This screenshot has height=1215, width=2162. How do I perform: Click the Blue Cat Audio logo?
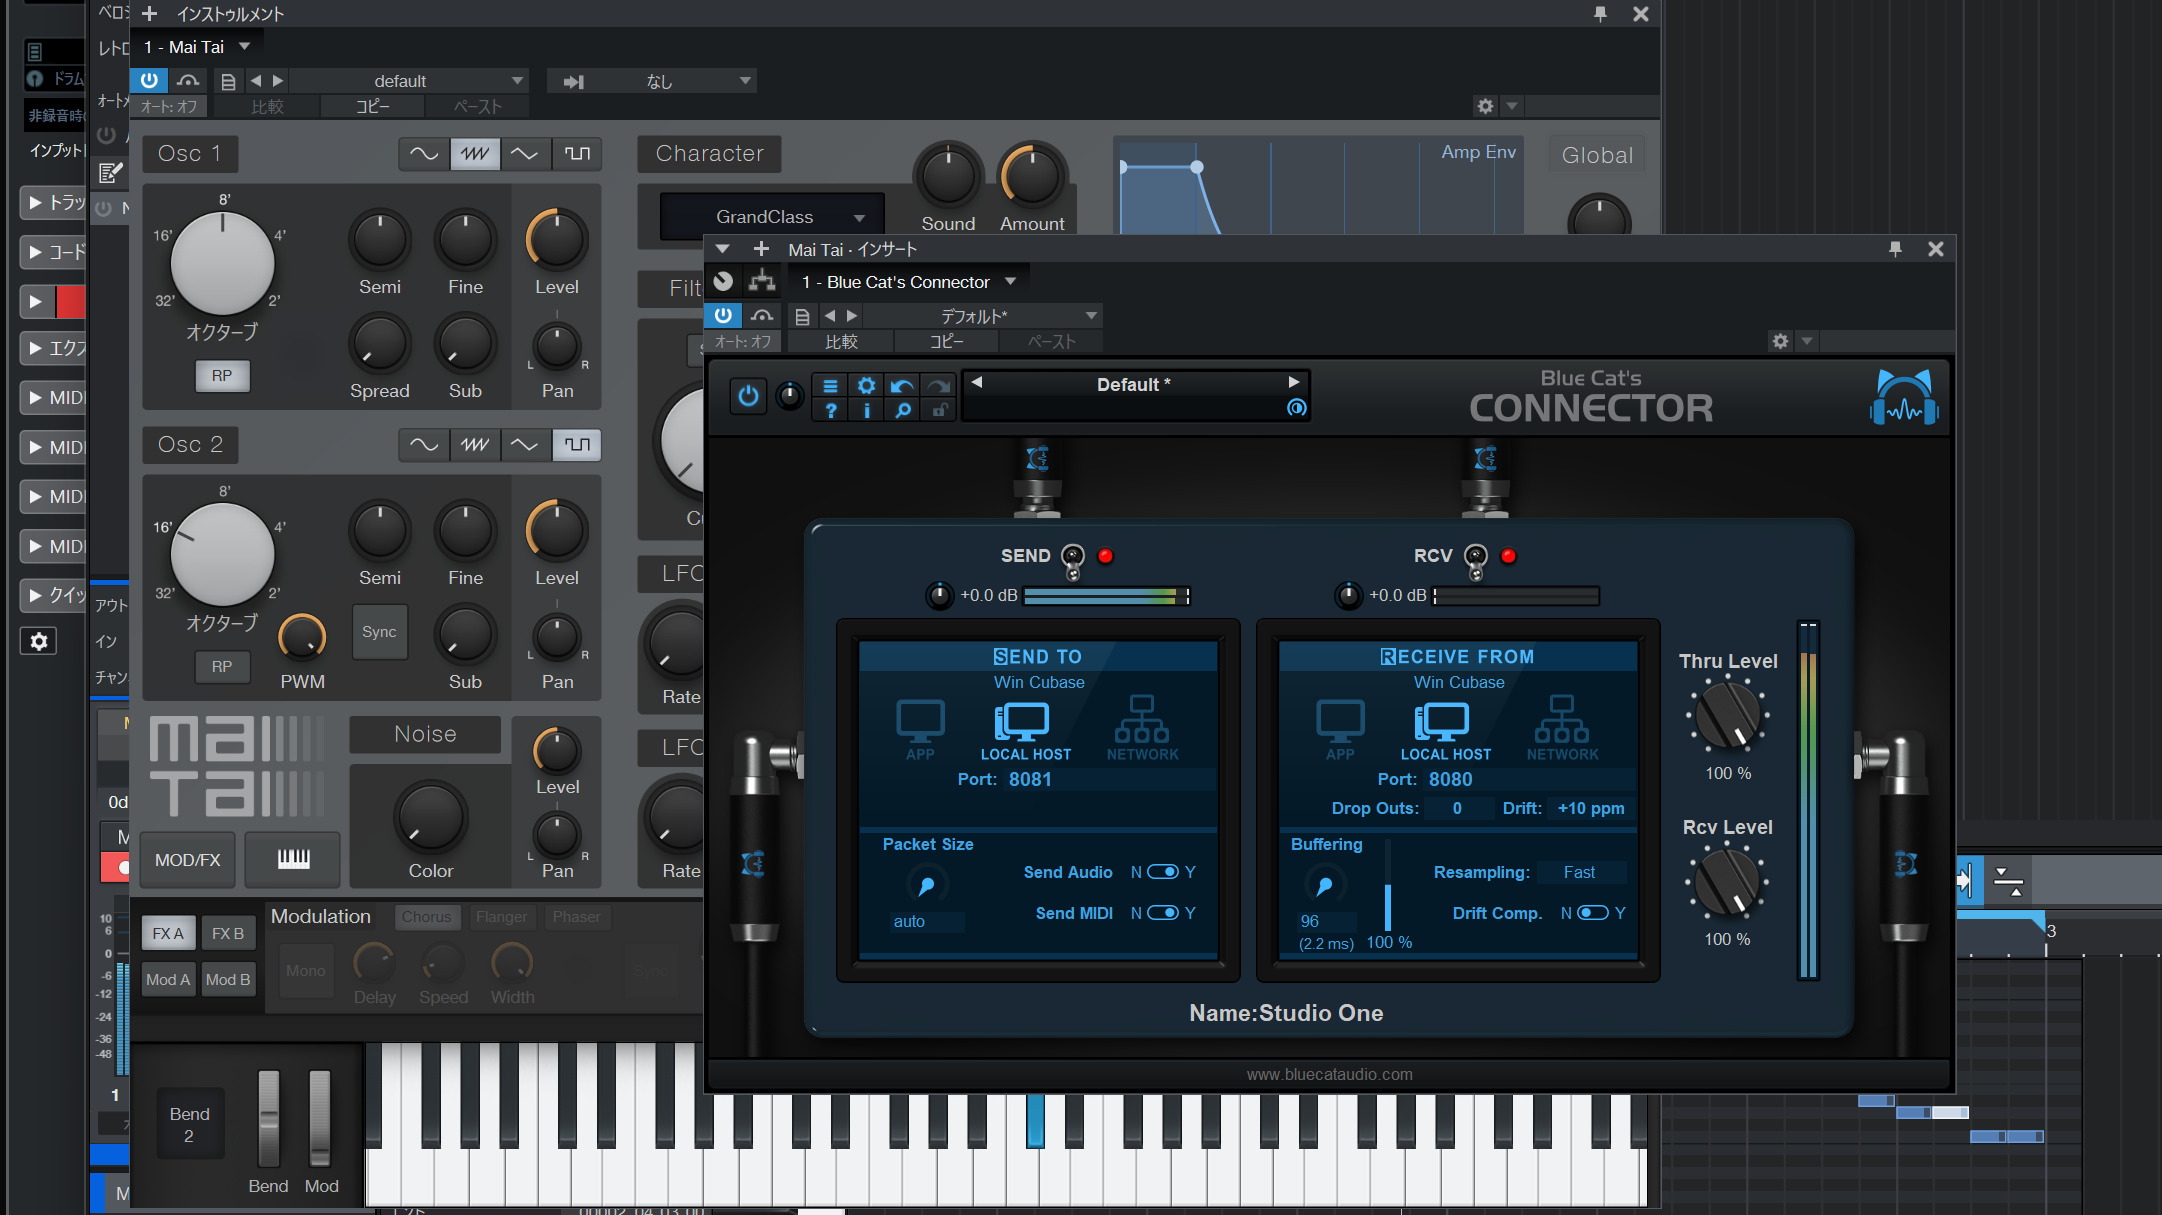coord(1904,398)
